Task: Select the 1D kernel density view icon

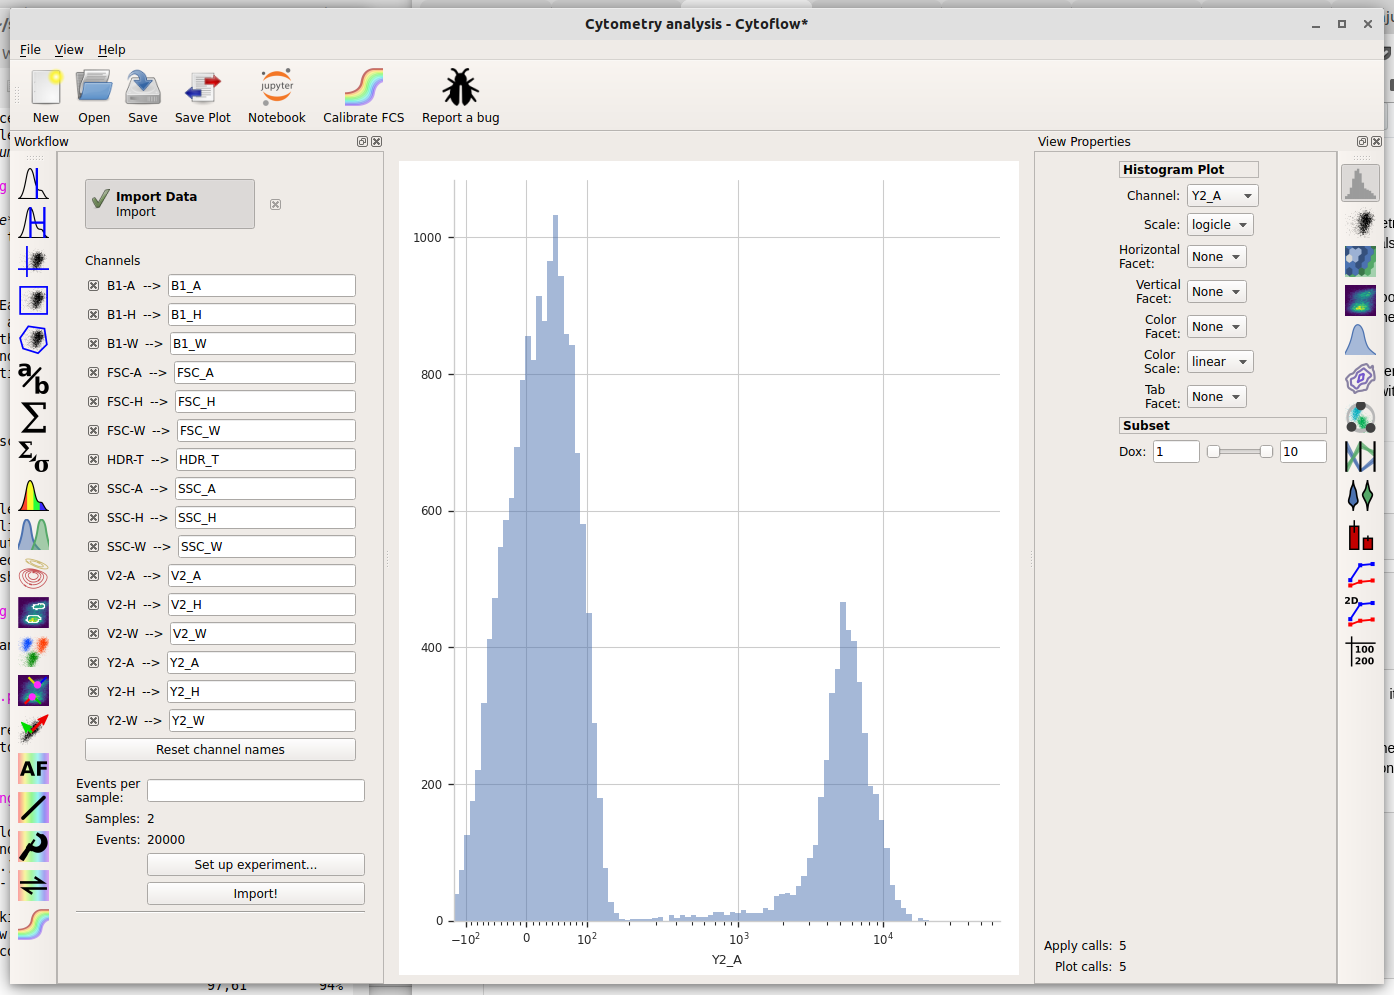Action: pyautogui.click(x=1360, y=339)
